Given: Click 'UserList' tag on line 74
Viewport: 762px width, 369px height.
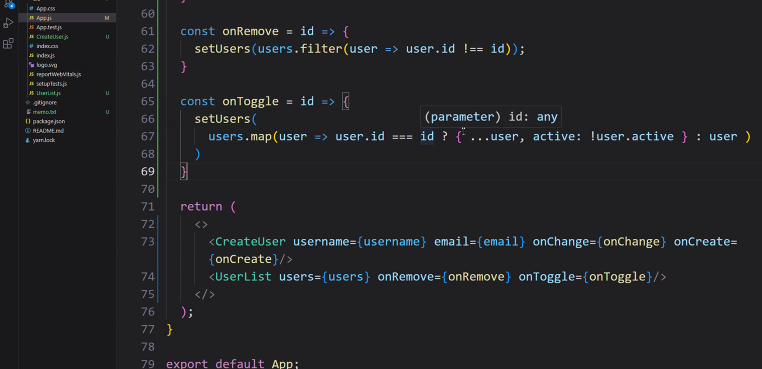Looking at the screenshot, I should coord(243,276).
